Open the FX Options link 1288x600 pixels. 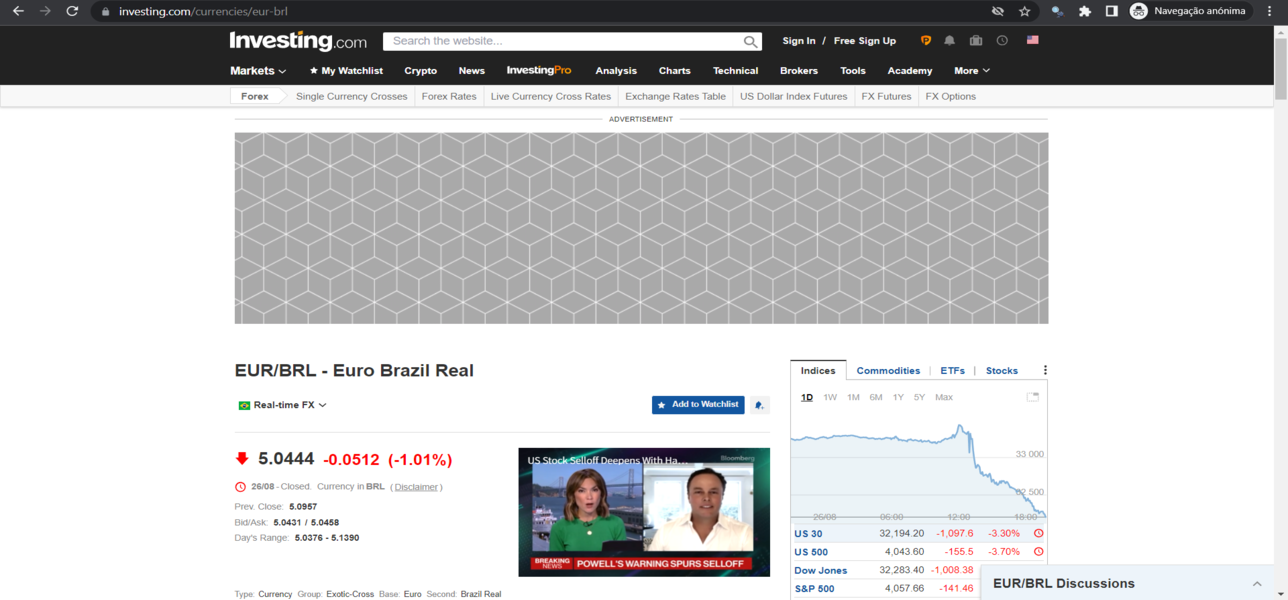[951, 97]
